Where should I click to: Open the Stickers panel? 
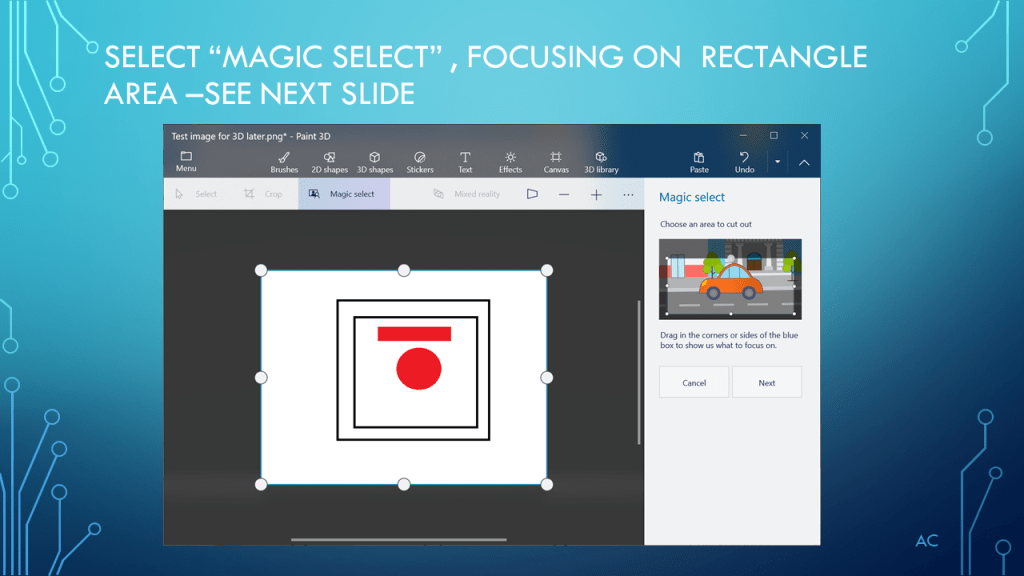(420, 162)
